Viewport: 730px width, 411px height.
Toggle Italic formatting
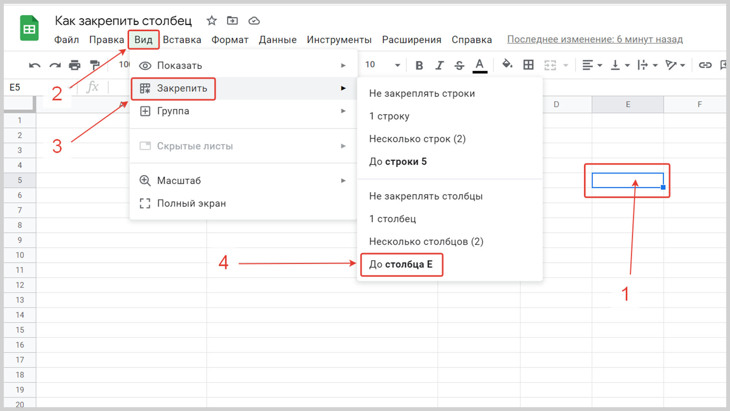439,65
